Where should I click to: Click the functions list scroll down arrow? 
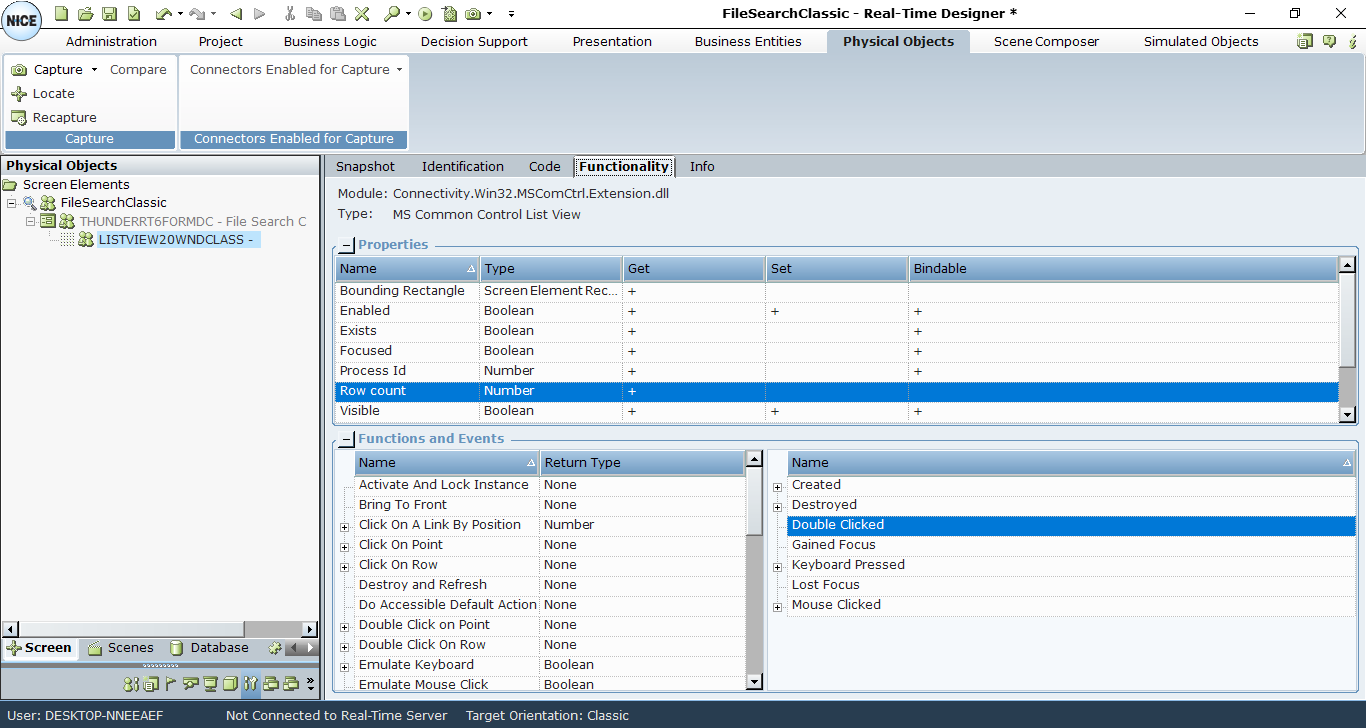pos(755,682)
